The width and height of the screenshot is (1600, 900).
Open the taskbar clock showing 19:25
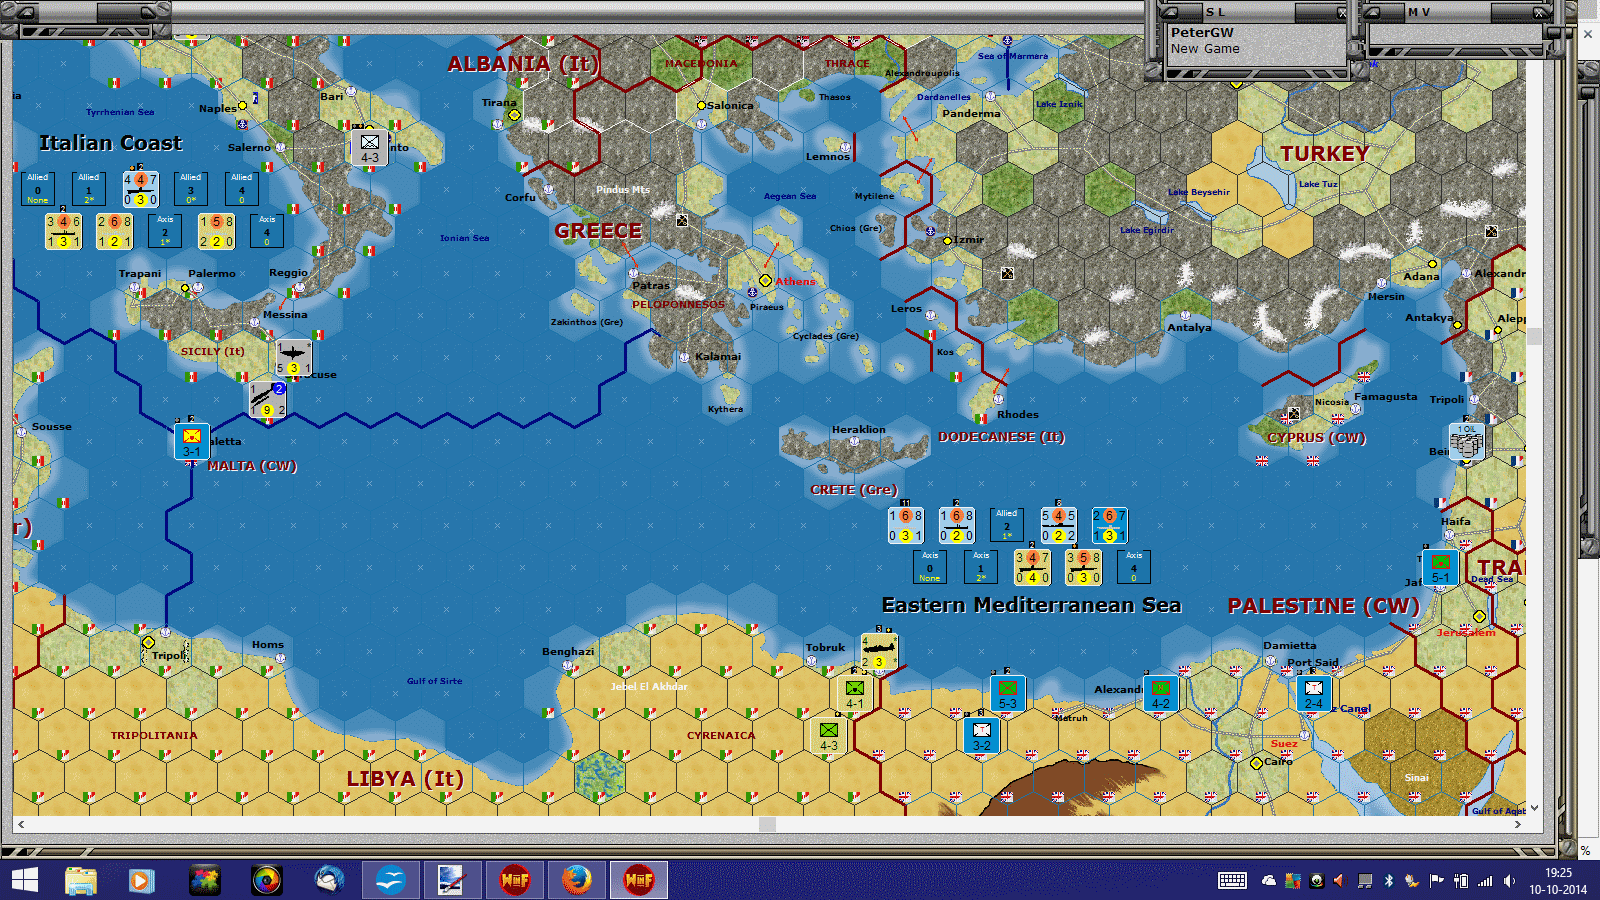[1558, 880]
